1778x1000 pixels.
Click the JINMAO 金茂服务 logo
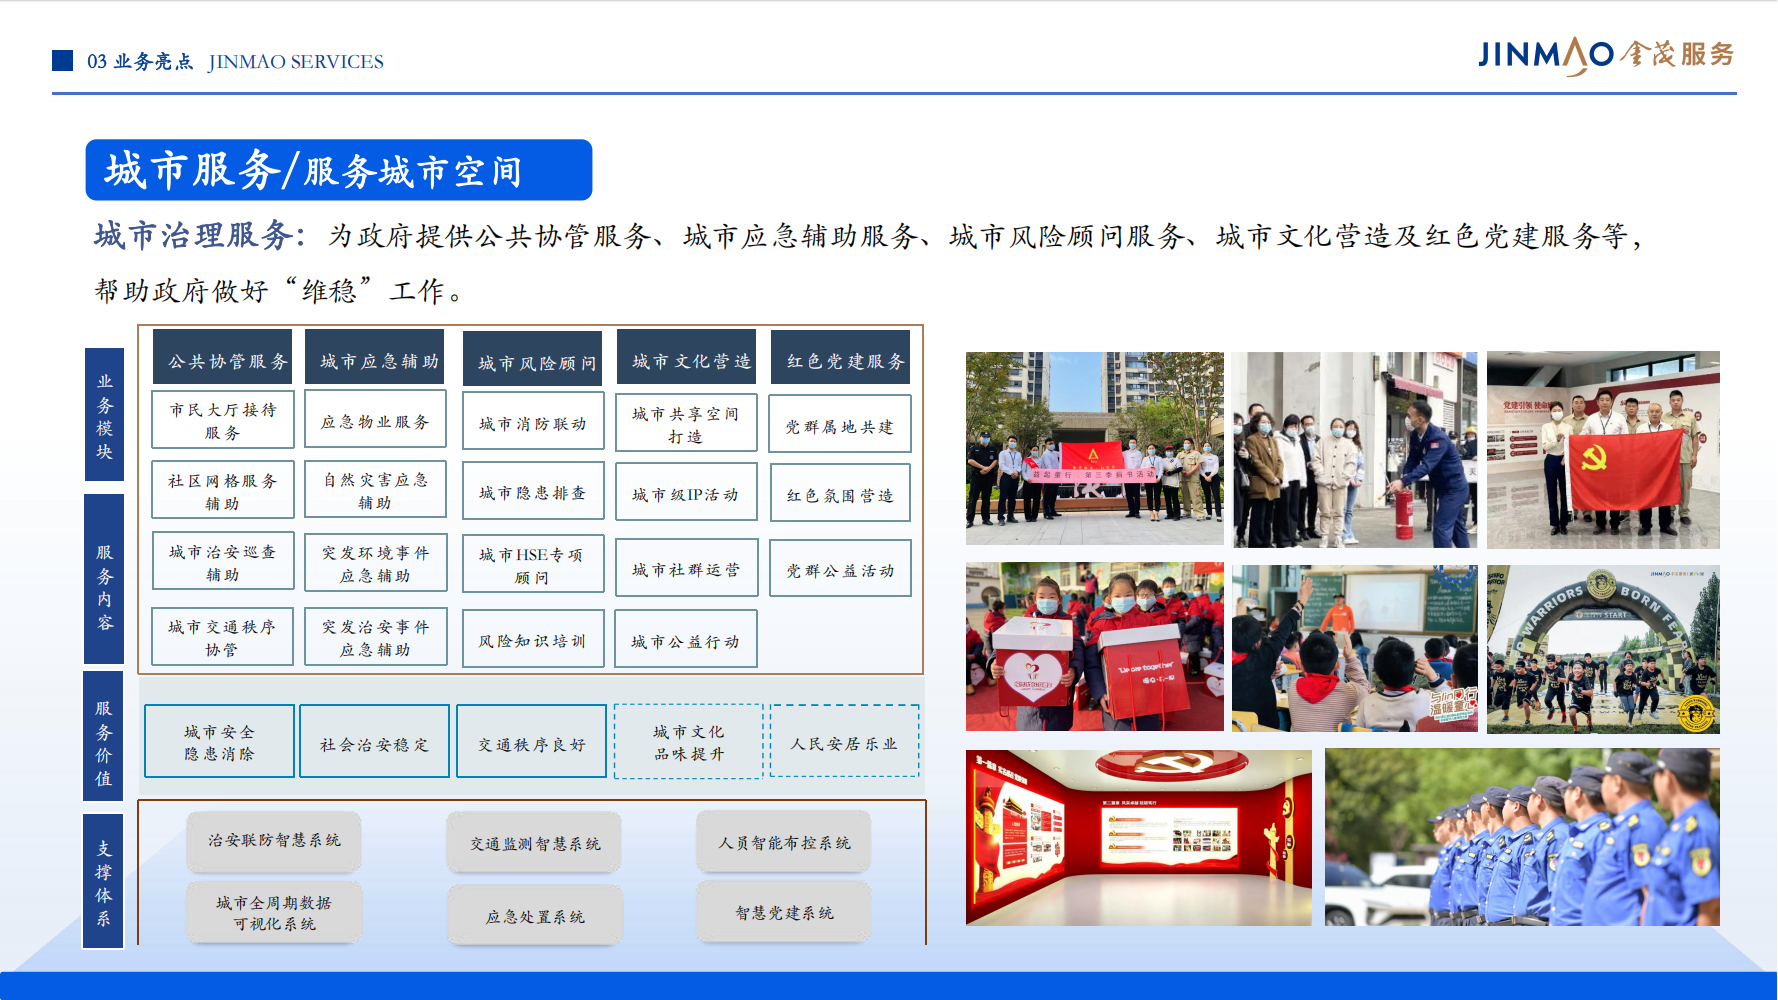click(x=1606, y=55)
